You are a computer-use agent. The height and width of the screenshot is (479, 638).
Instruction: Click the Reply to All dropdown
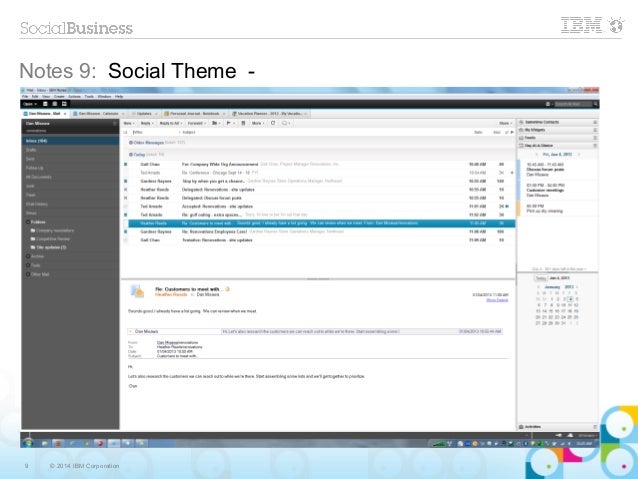pyautogui.click(x=171, y=123)
